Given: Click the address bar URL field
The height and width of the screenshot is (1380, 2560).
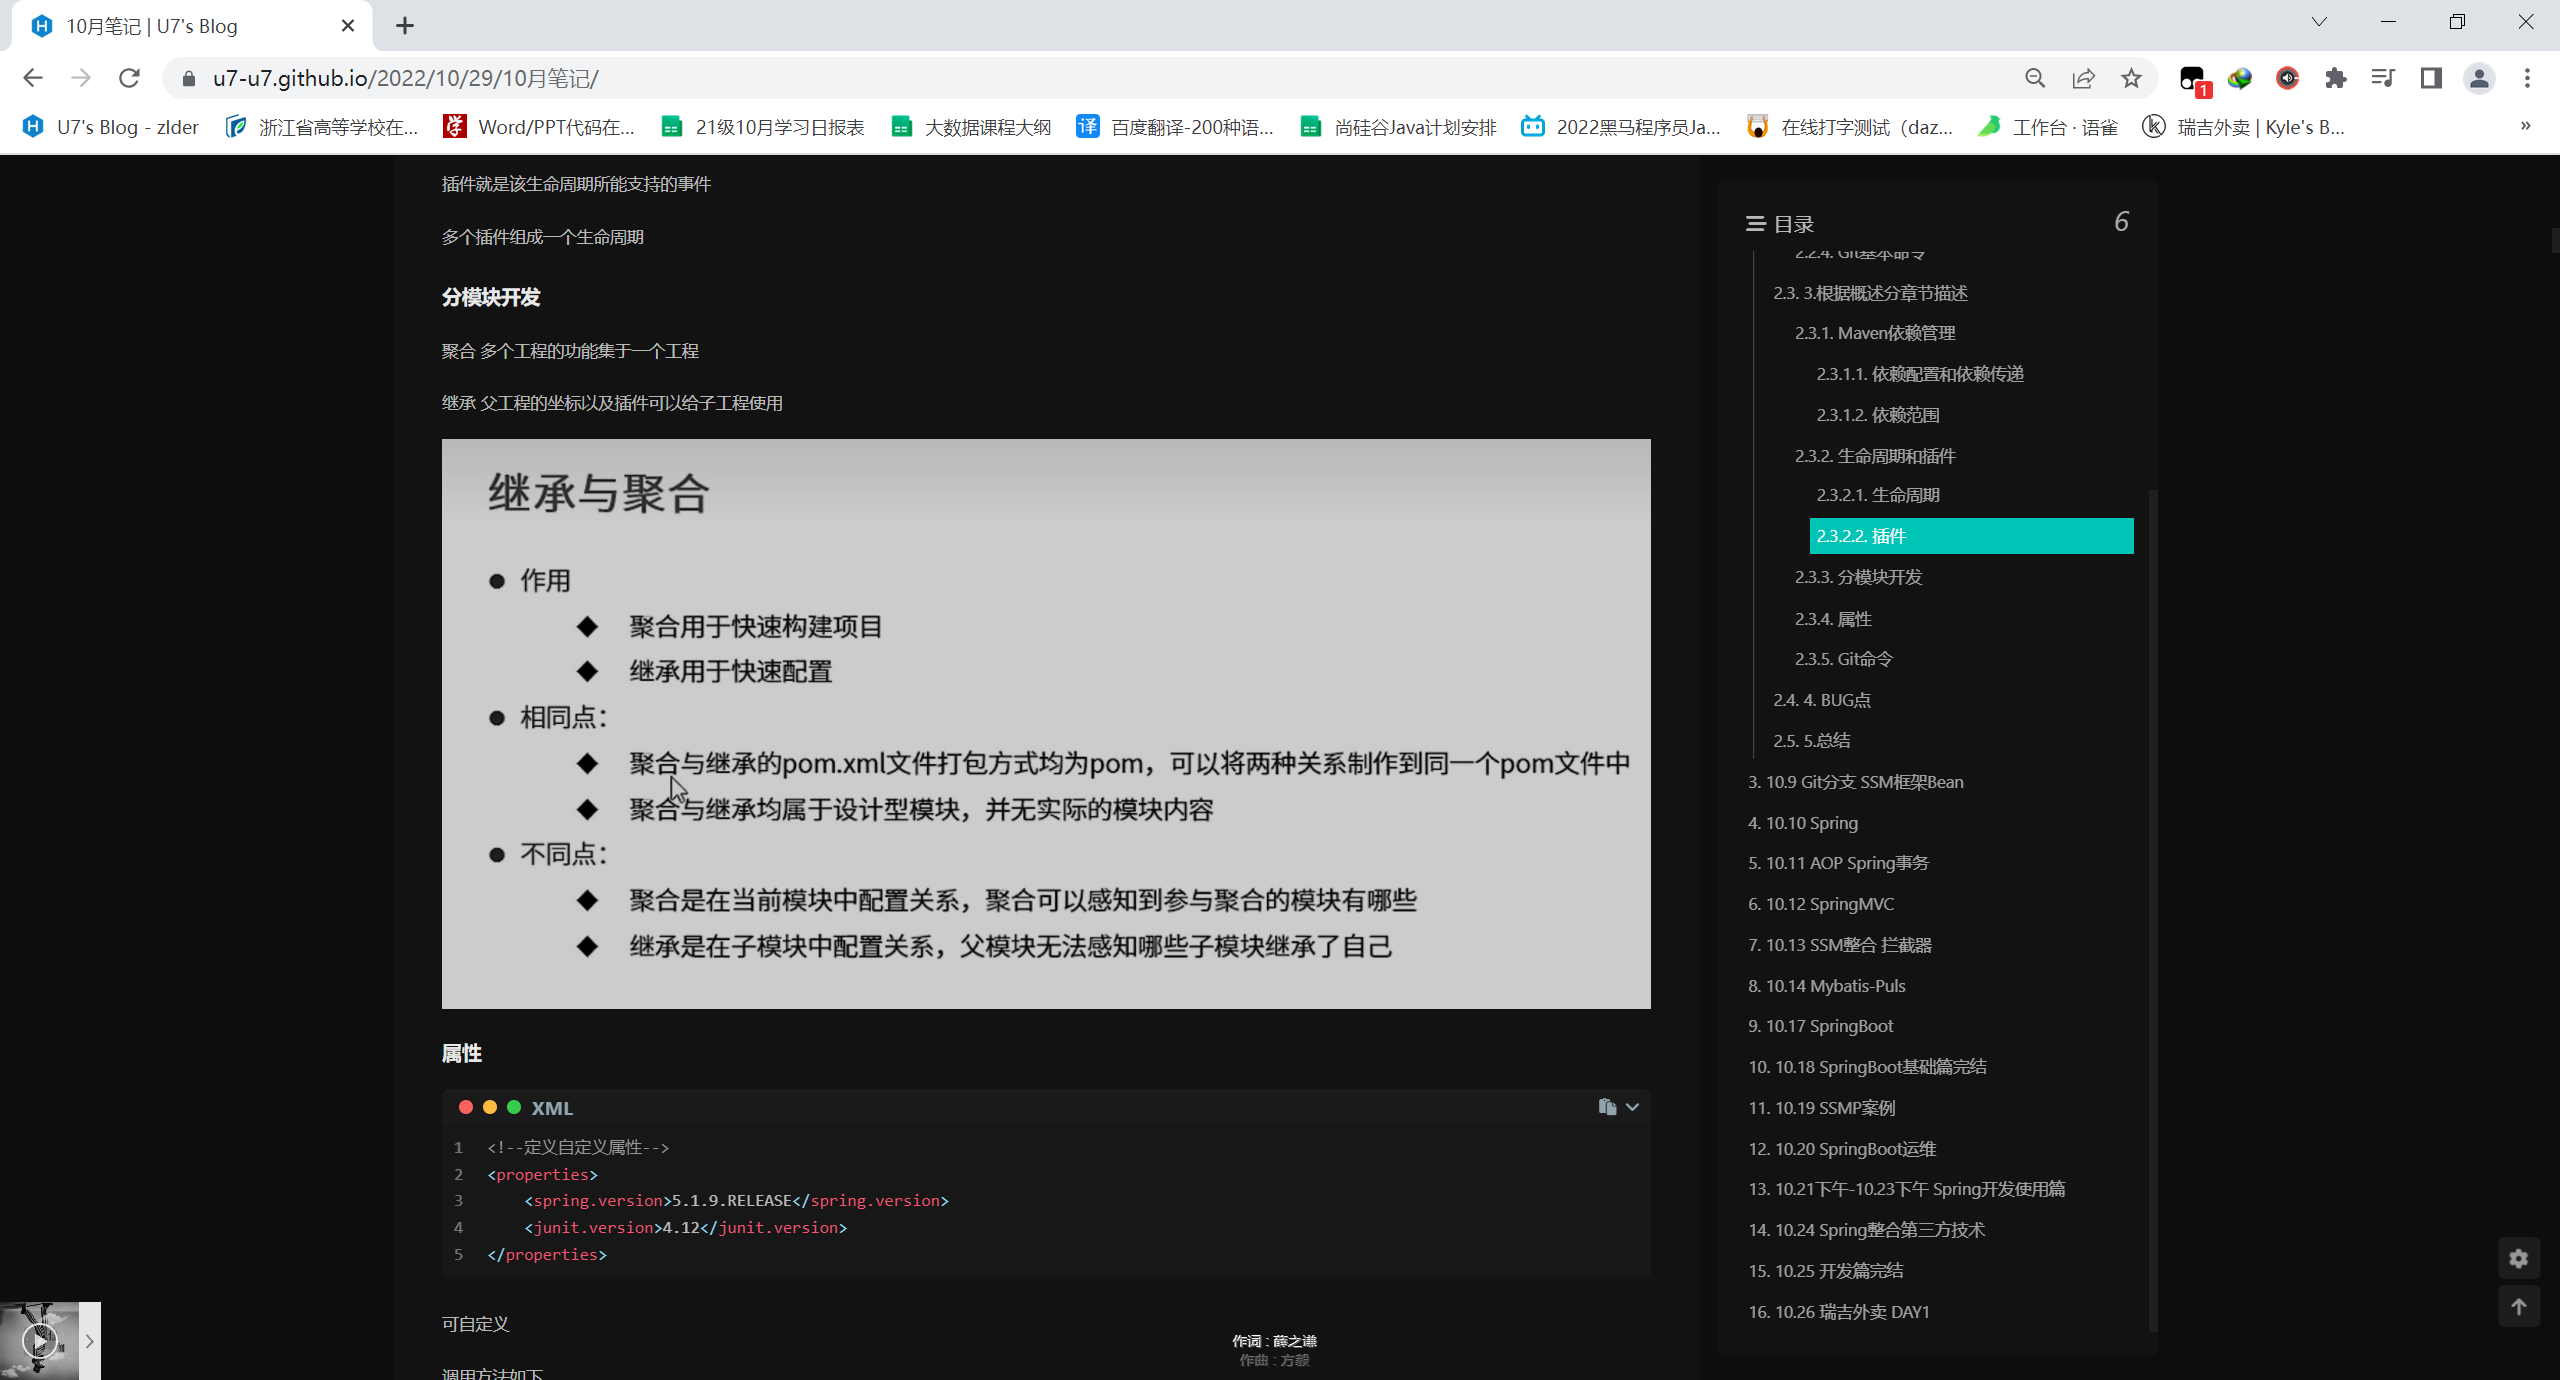Looking at the screenshot, I should pos(1000,78).
